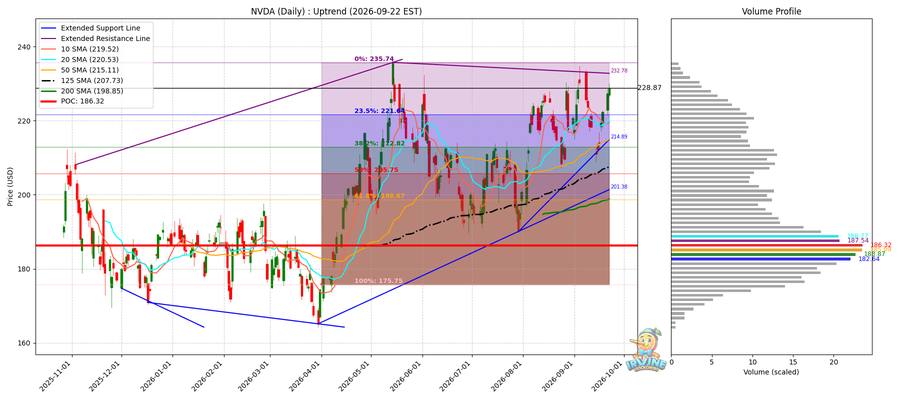Image resolution: width=900 pixels, height=400 pixels.
Task: Click the '2026-07-01' date tick
Action: pyautogui.click(x=457, y=376)
